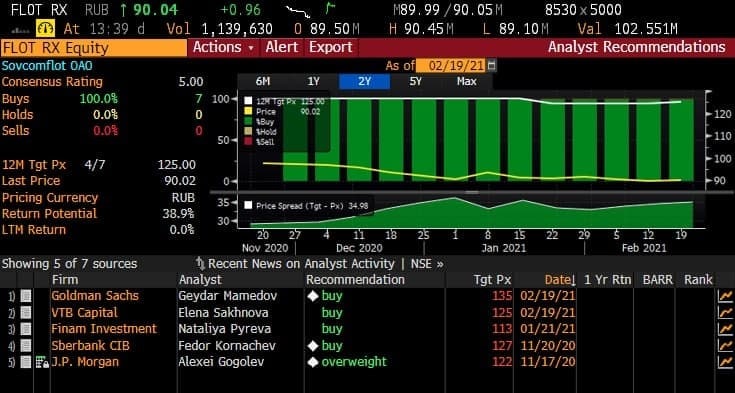Open the Actions dropdown menu
The width and height of the screenshot is (735, 393).
click(223, 47)
